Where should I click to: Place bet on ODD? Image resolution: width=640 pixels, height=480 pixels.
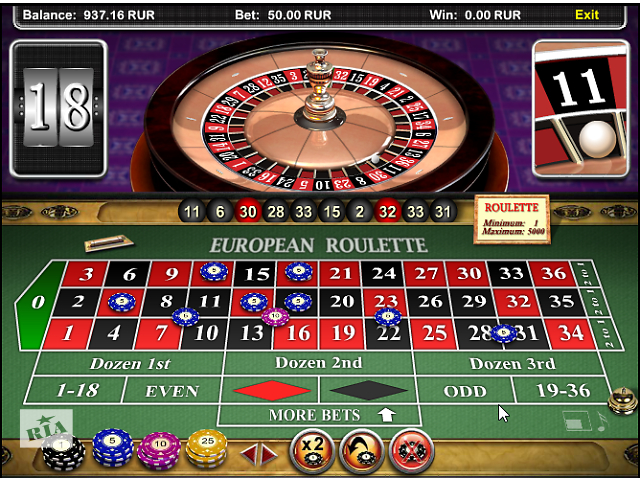(x=465, y=391)
